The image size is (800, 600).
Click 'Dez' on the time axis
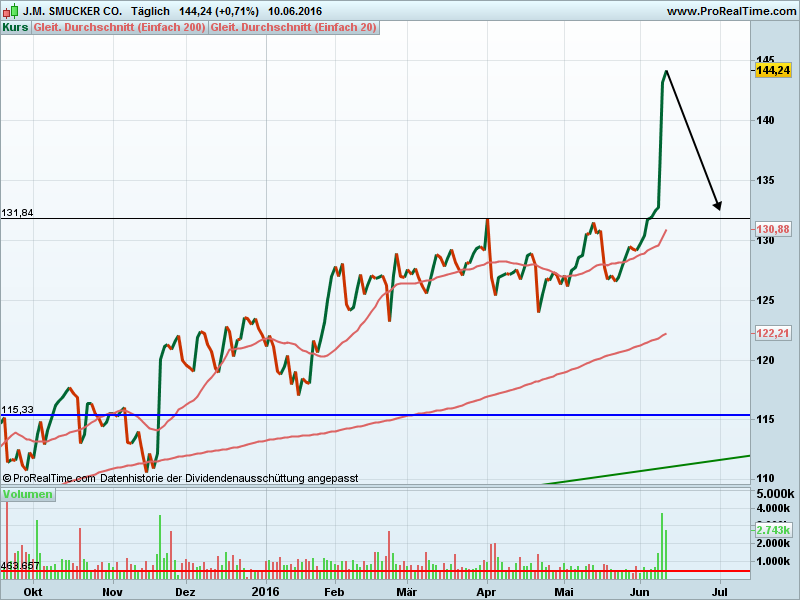[185, 592]
